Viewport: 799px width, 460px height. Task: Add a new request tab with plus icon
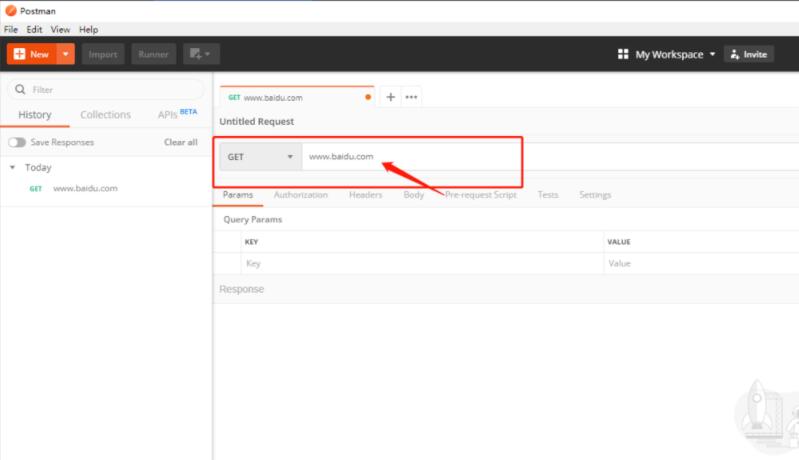pos(390,97)
